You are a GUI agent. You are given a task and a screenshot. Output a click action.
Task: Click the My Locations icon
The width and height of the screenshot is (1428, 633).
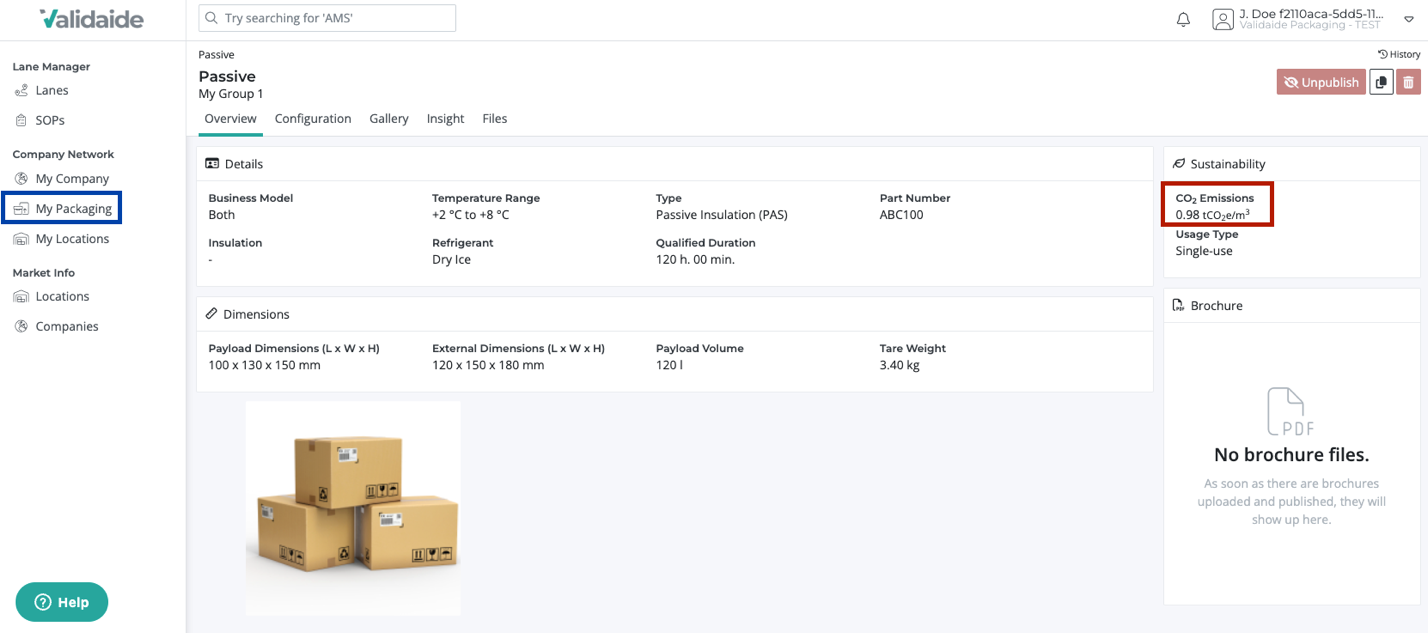pos(21,239)
